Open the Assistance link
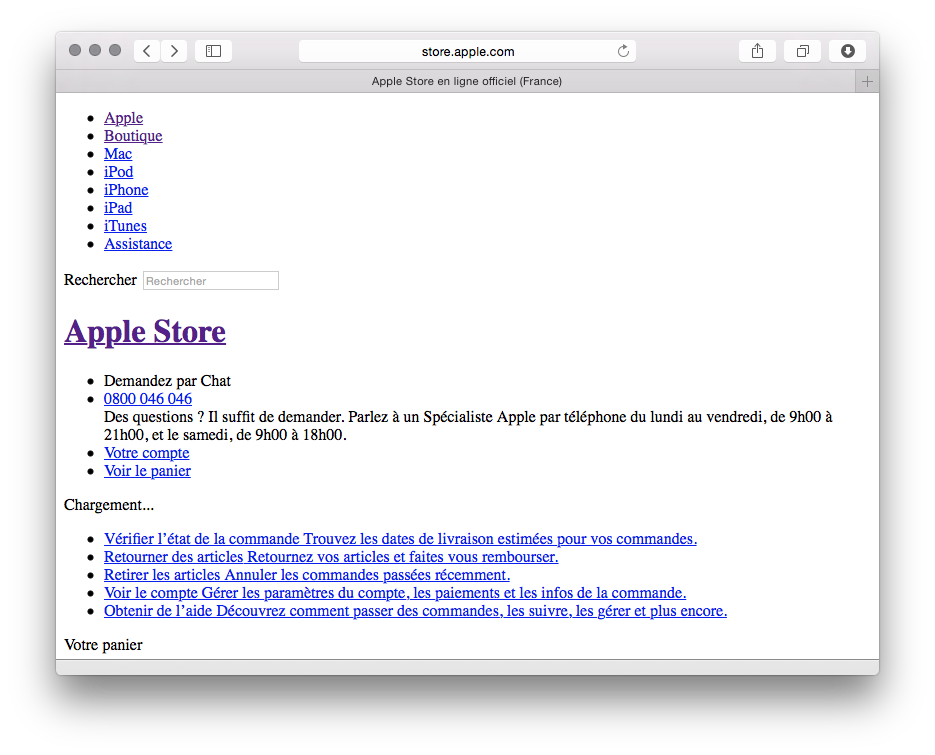The image size is (935, 755). tap(138, 243)
